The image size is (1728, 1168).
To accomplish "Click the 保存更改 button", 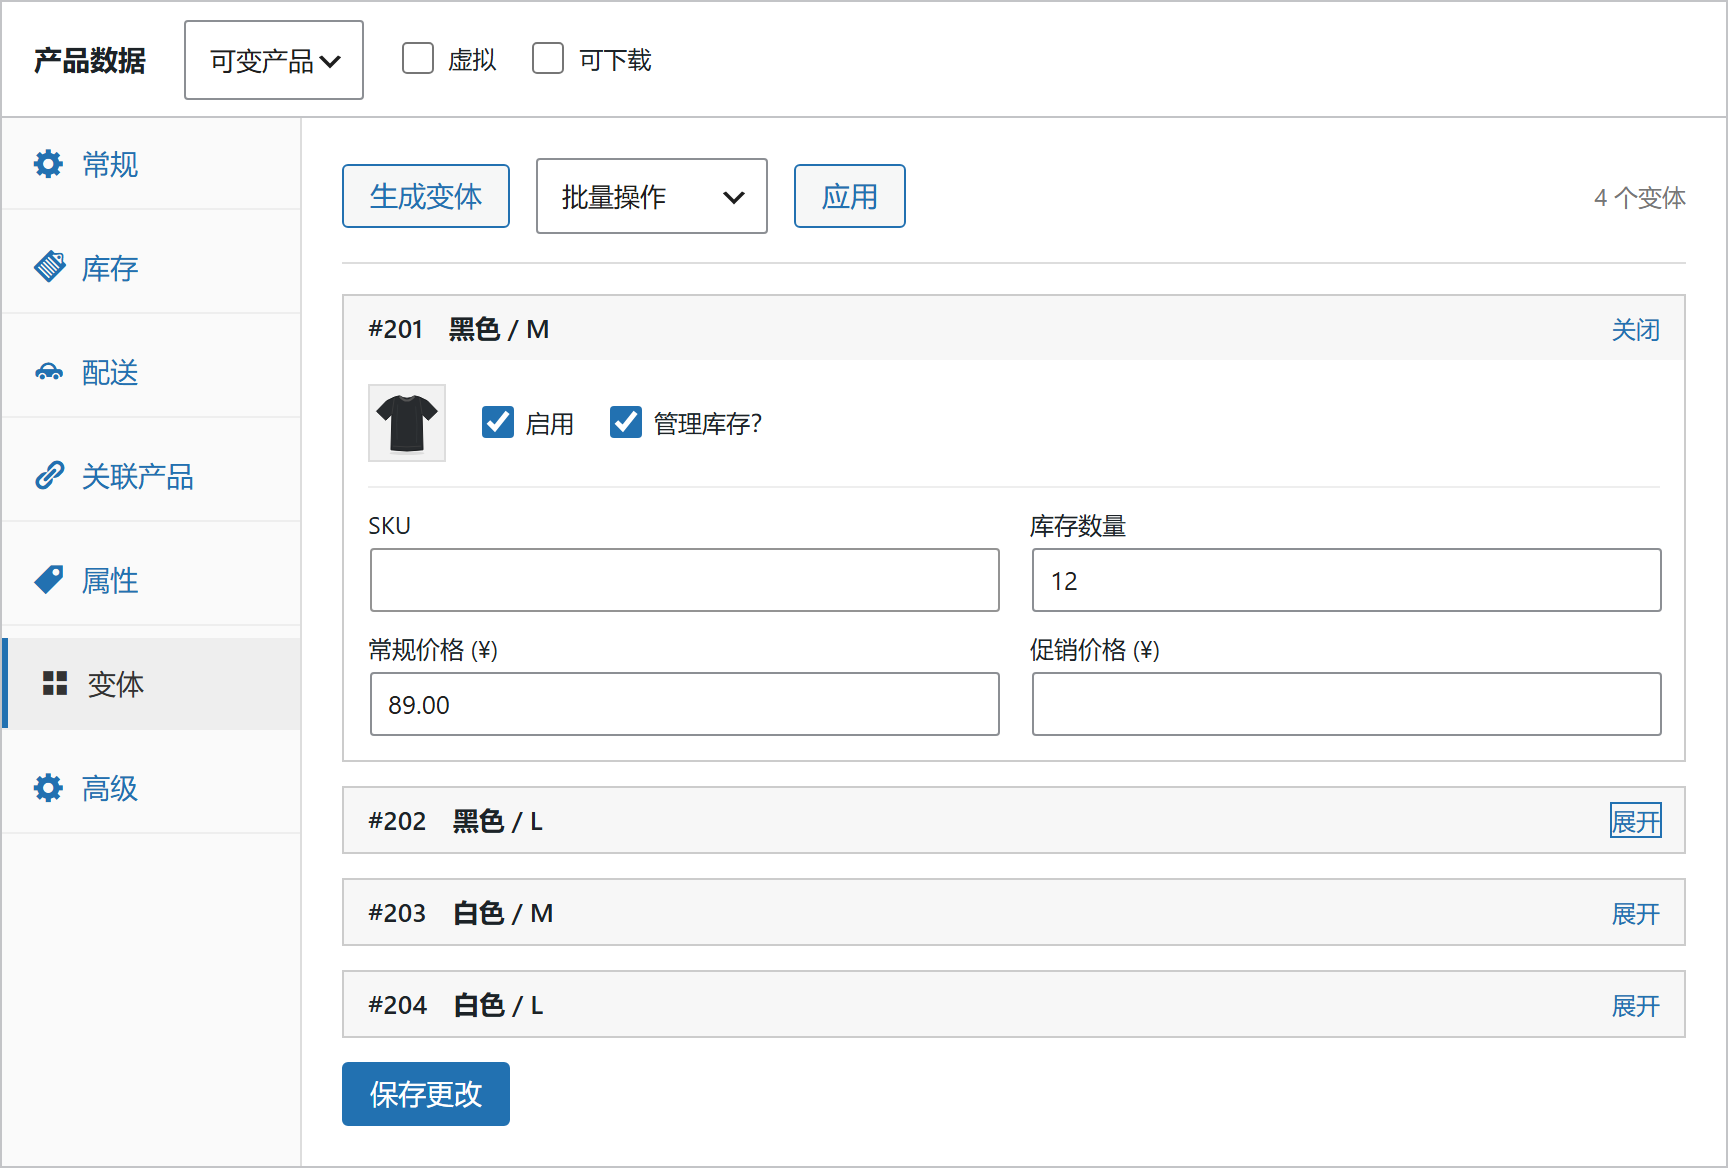I will [x=426, y=1094].
